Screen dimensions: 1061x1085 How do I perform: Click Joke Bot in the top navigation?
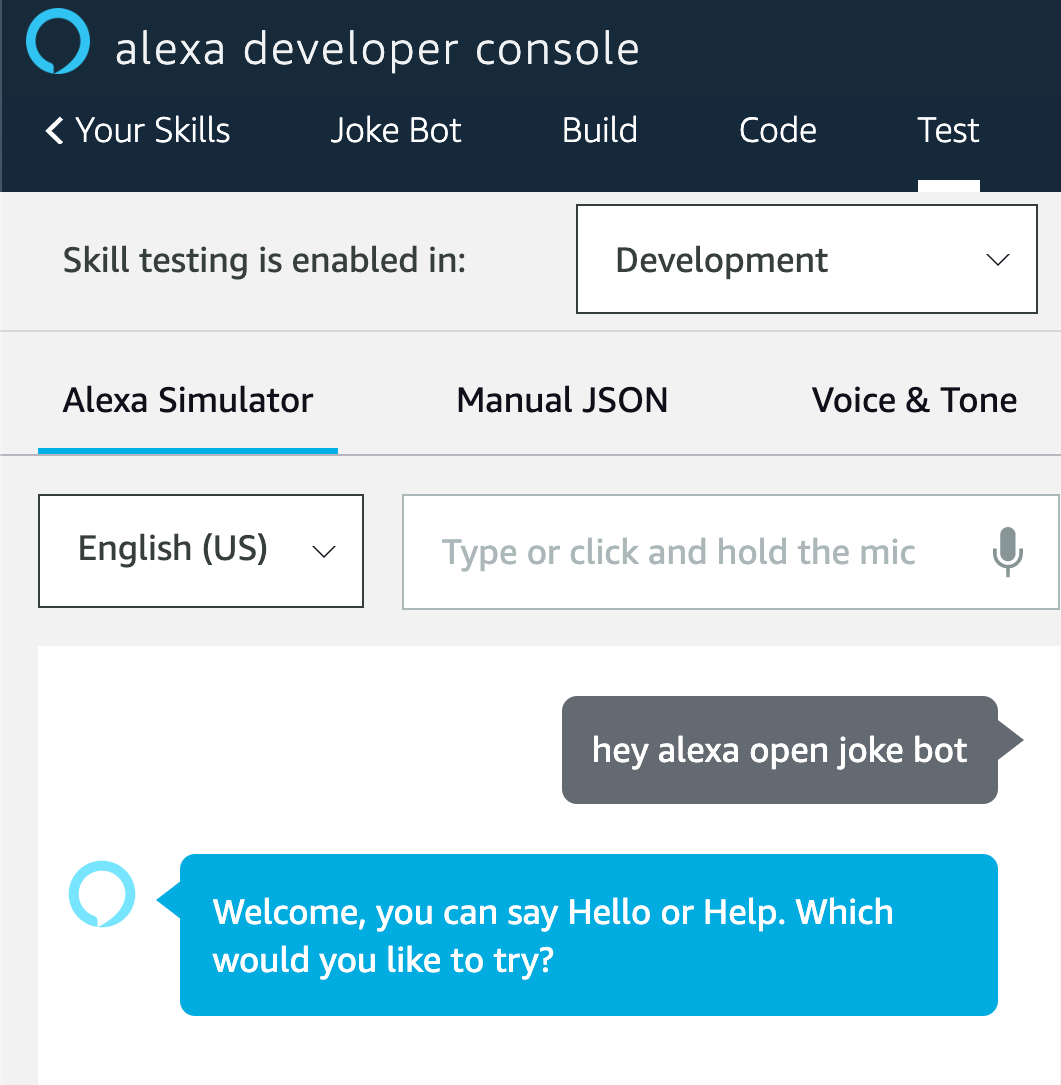tap(395, 130)
